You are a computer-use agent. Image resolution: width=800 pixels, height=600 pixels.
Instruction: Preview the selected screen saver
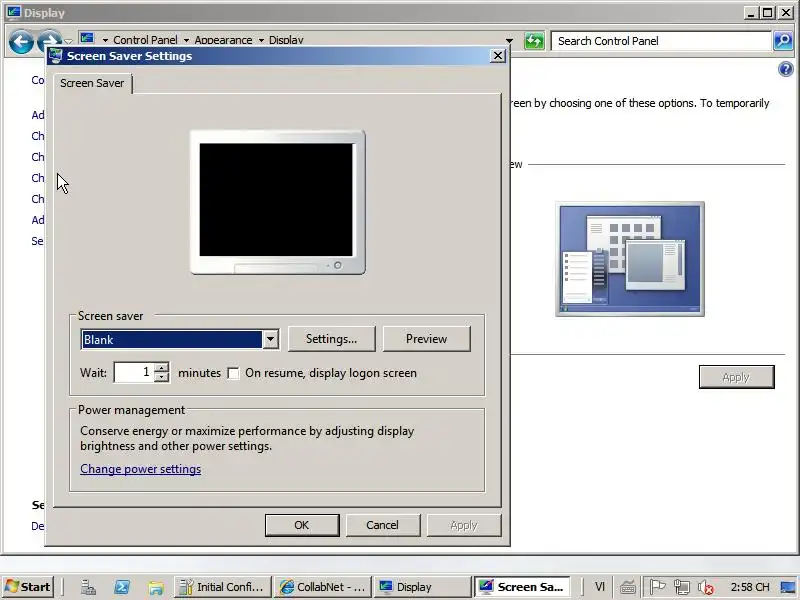[427, 339]
